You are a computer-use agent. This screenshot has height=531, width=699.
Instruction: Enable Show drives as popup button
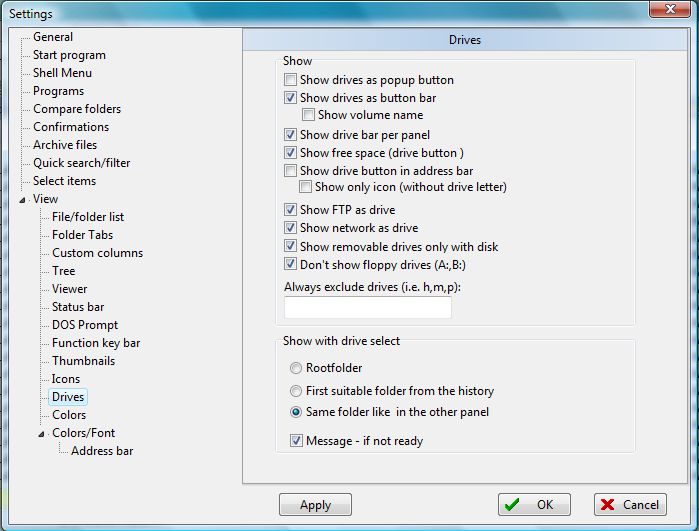pyautogui.click(x=290, y=80)
